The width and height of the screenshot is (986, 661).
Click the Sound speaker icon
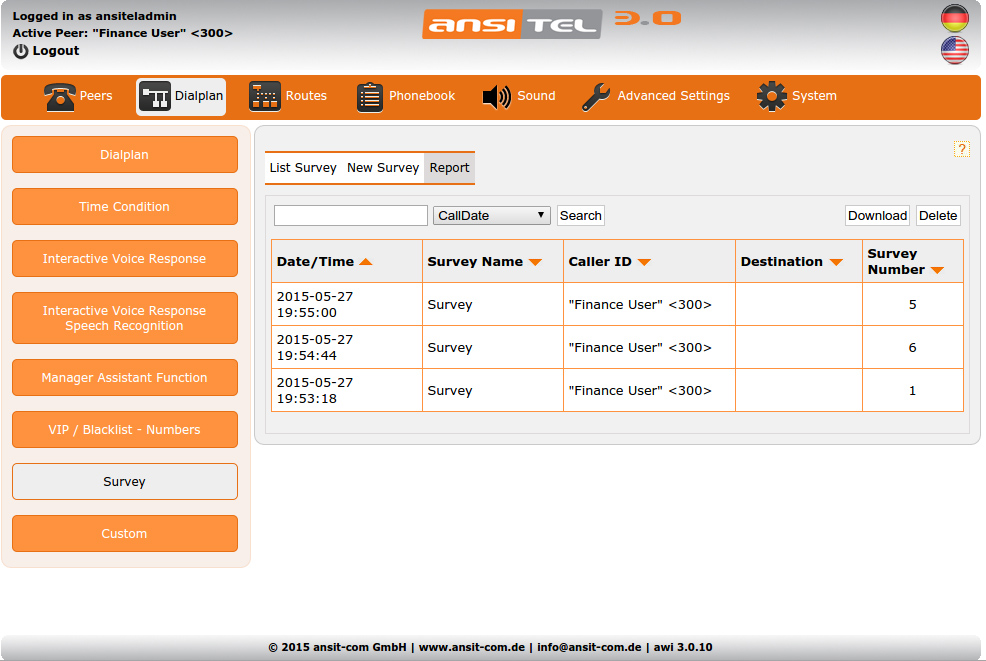point(497,97)
